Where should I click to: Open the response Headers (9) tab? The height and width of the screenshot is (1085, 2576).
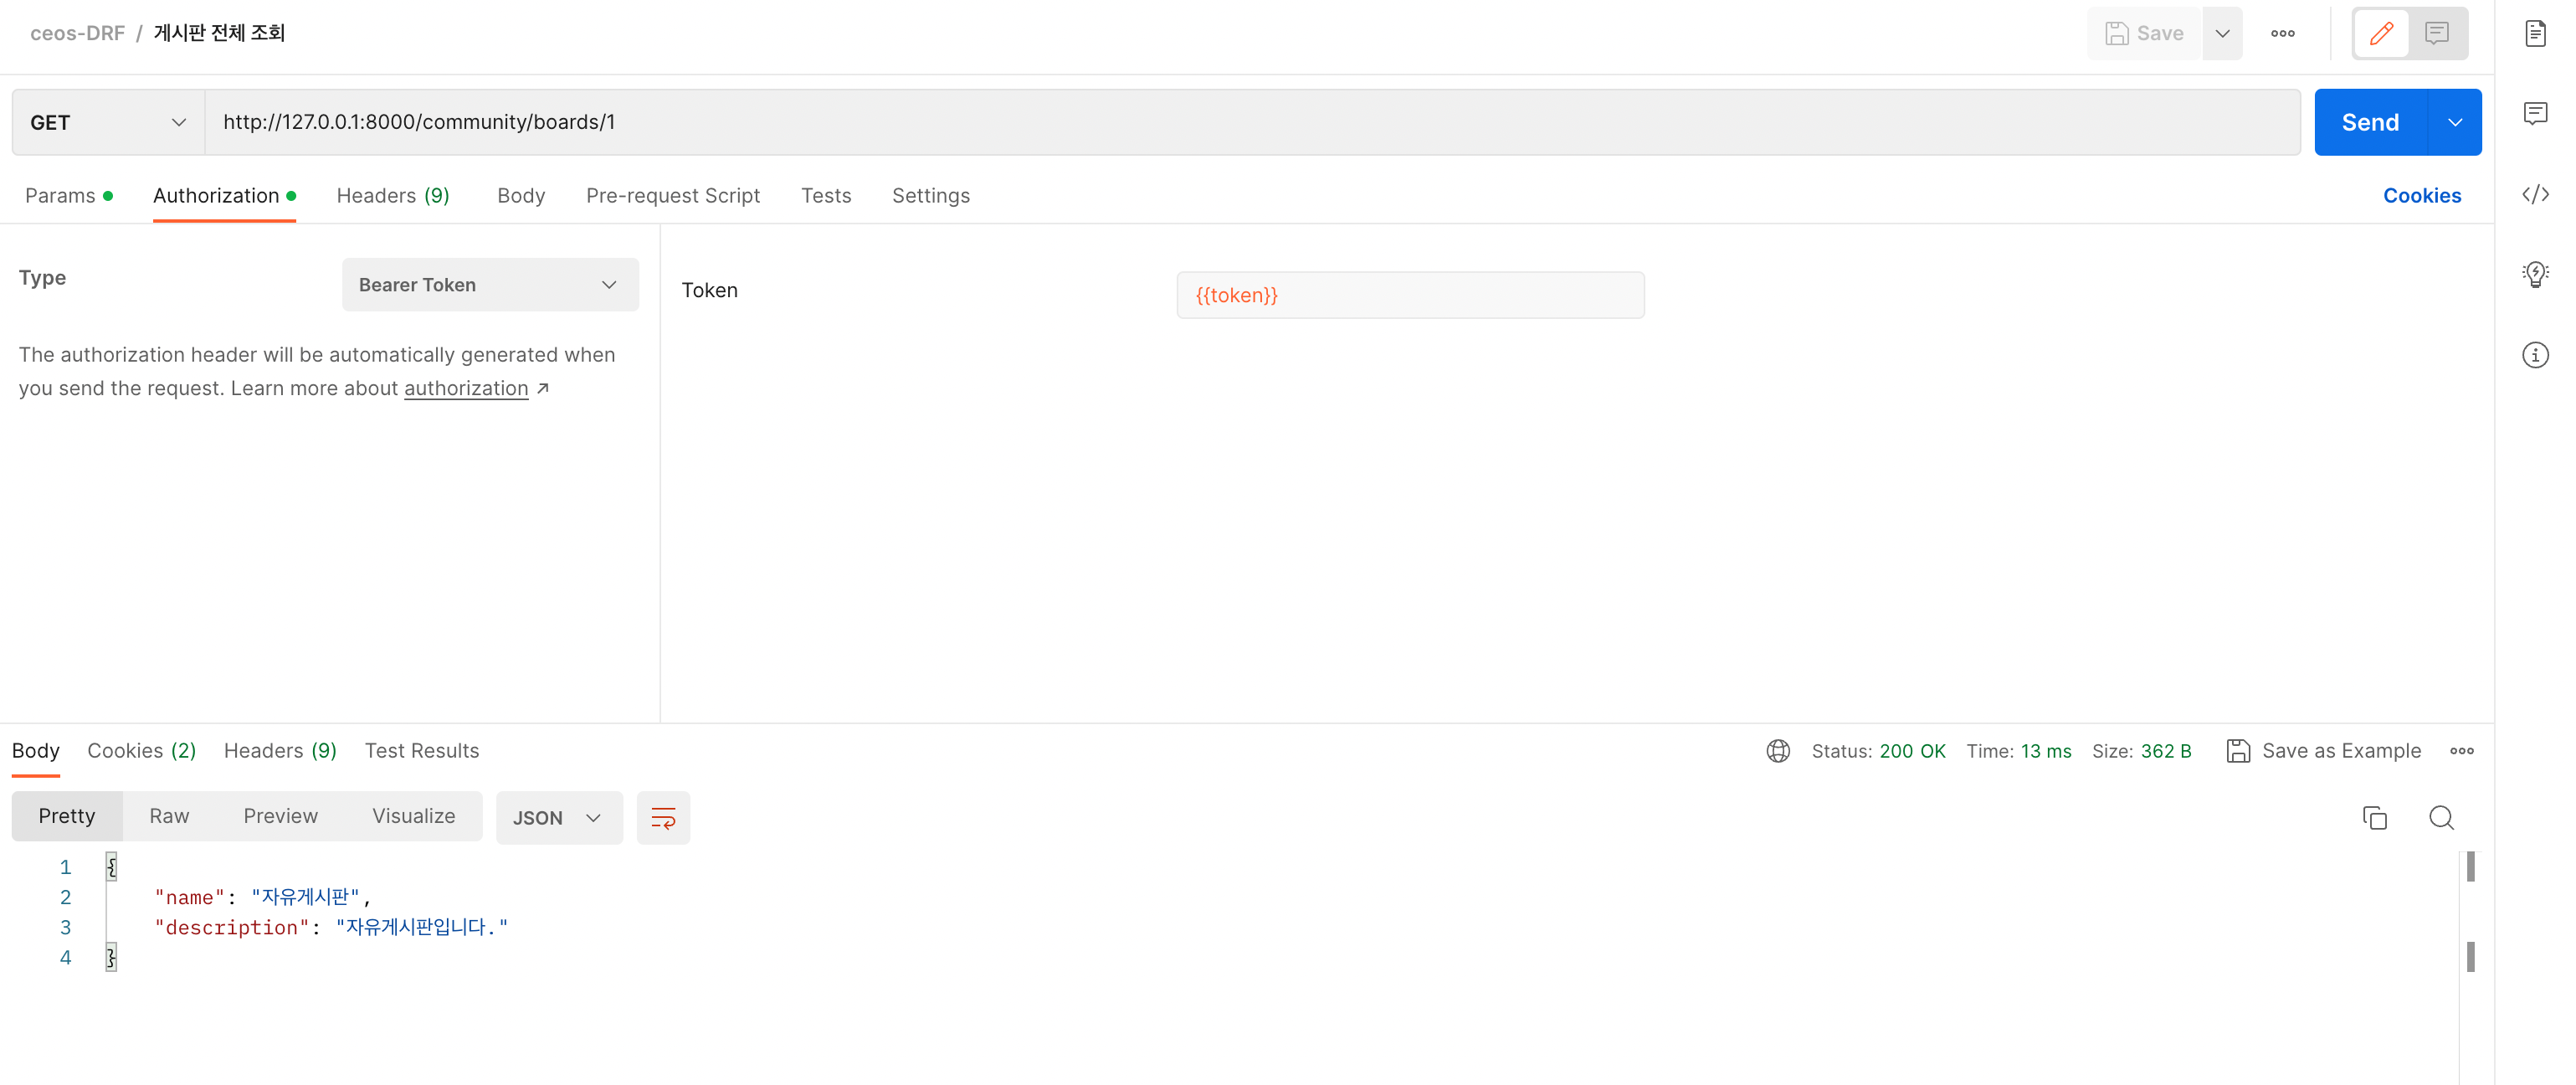(x=280, y=751)
